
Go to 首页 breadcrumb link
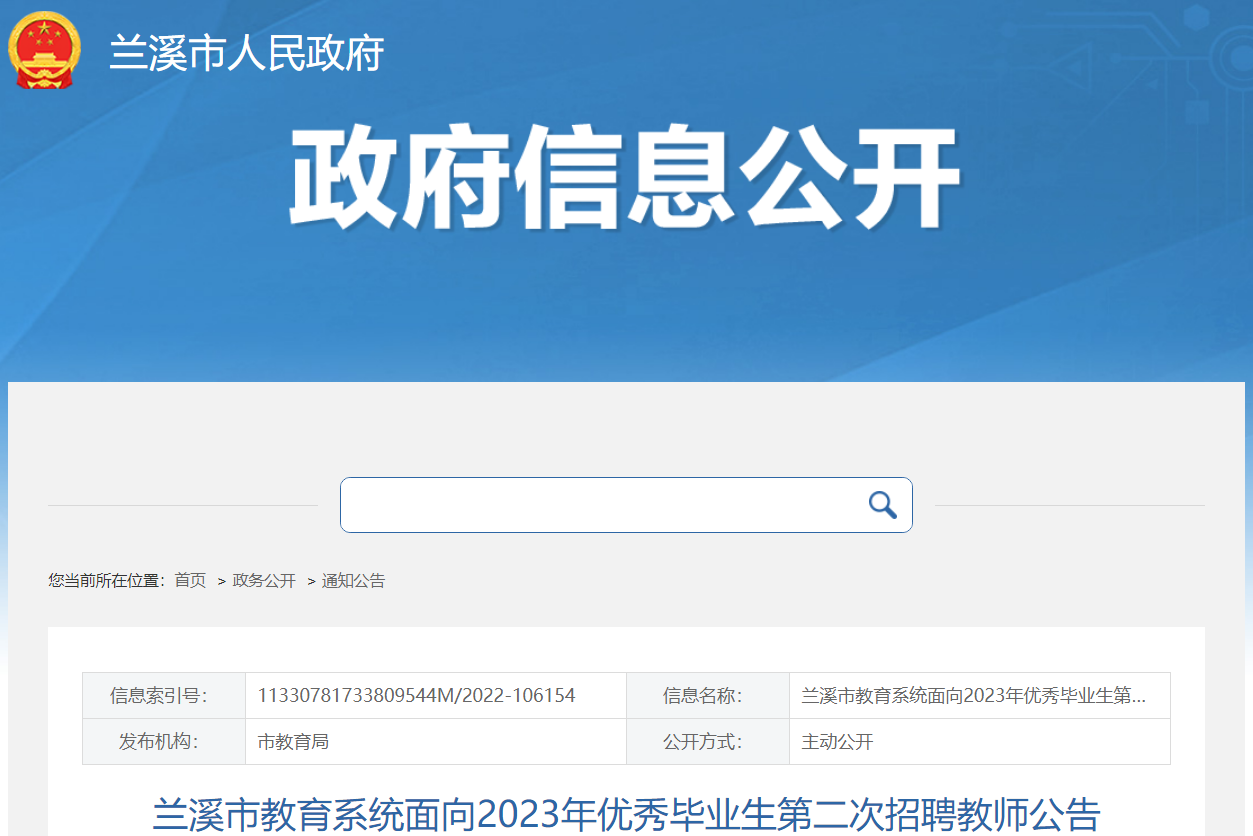point(190,581)
